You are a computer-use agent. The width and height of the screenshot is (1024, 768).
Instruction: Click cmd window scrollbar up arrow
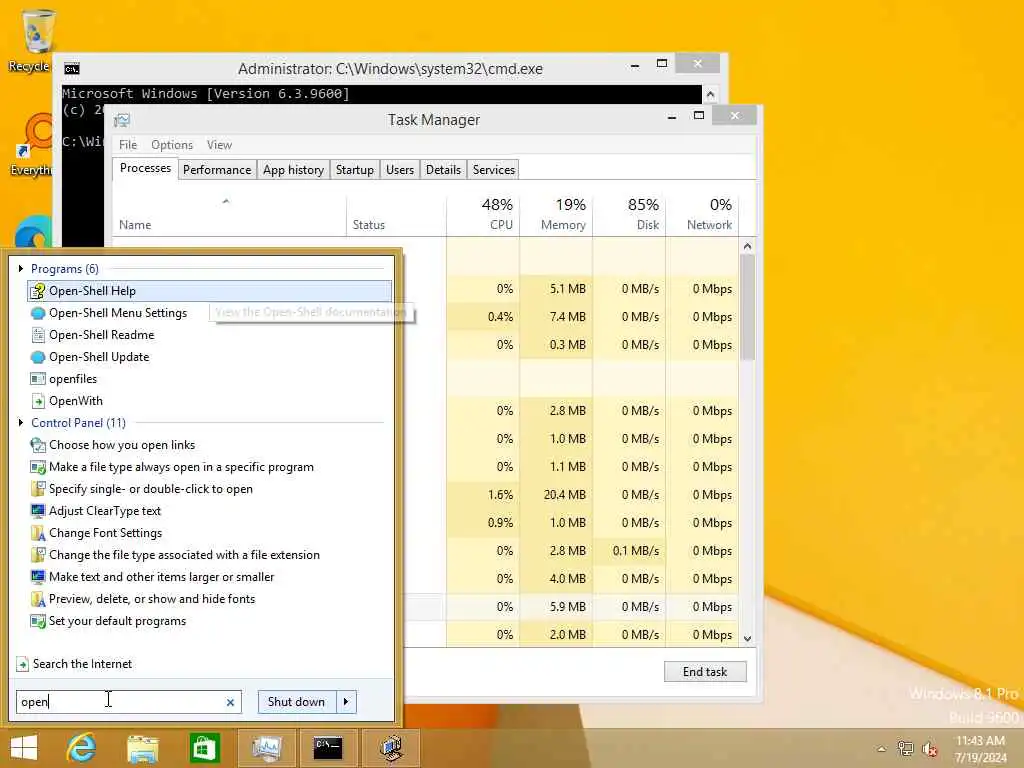click(x=711, y=95)
